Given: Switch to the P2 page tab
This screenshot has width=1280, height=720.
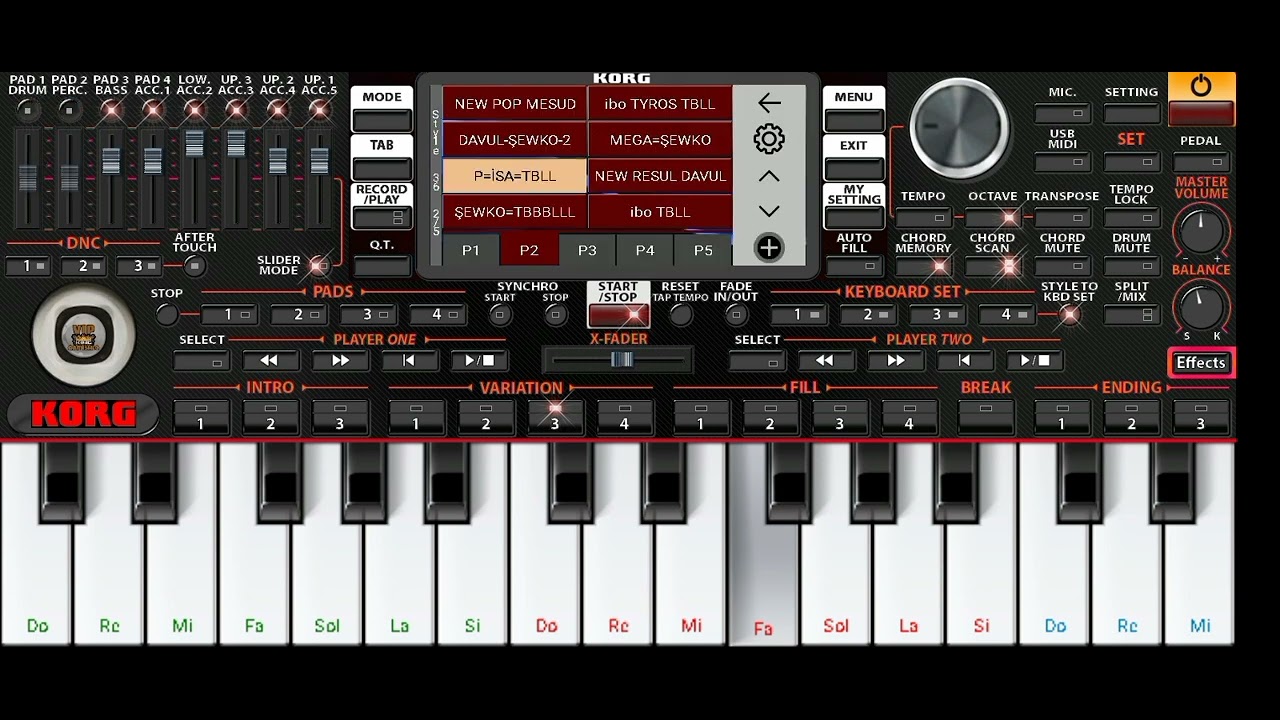Looking at the screenshot, I should pyautogui.click(x=529, y=250).
